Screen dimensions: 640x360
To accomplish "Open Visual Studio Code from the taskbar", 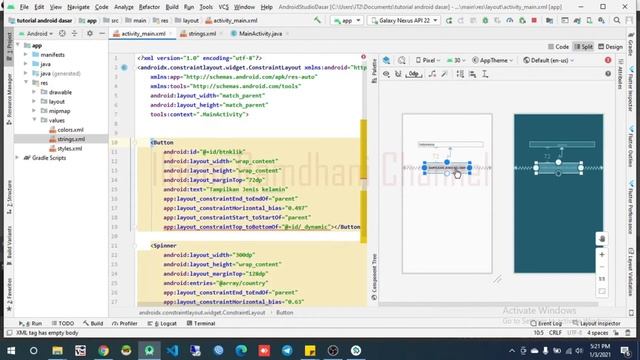I will point(172,351).
